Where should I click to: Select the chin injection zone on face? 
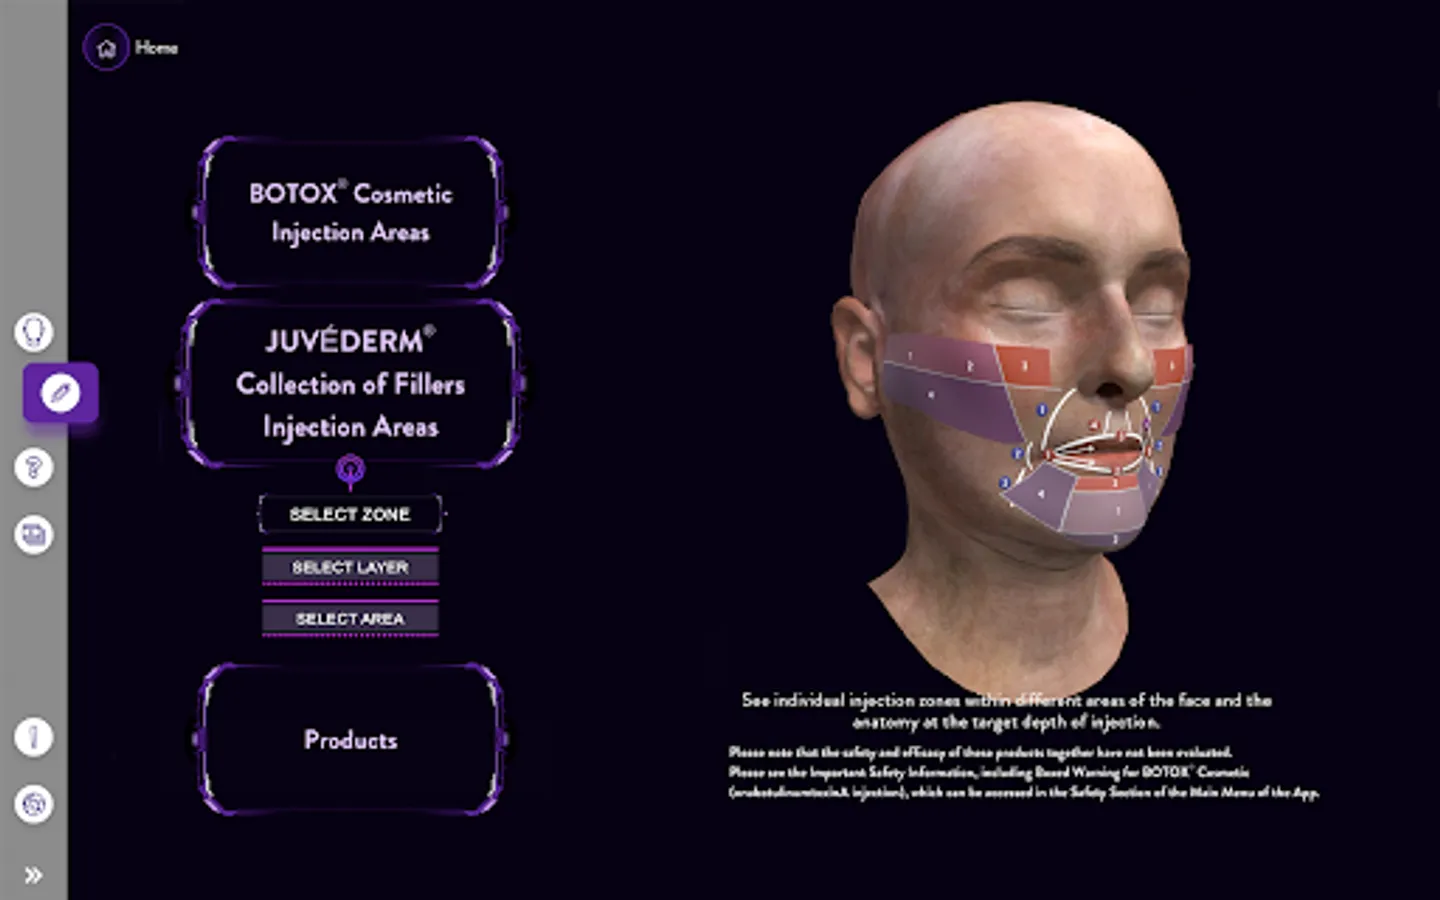[x=1108, y=512]
